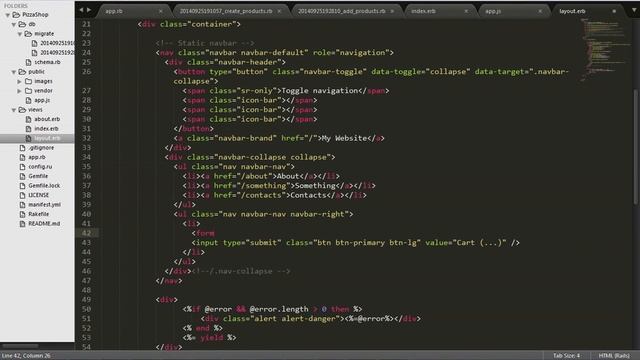Click sidebar horizontal scrollbar

(20, 346)
